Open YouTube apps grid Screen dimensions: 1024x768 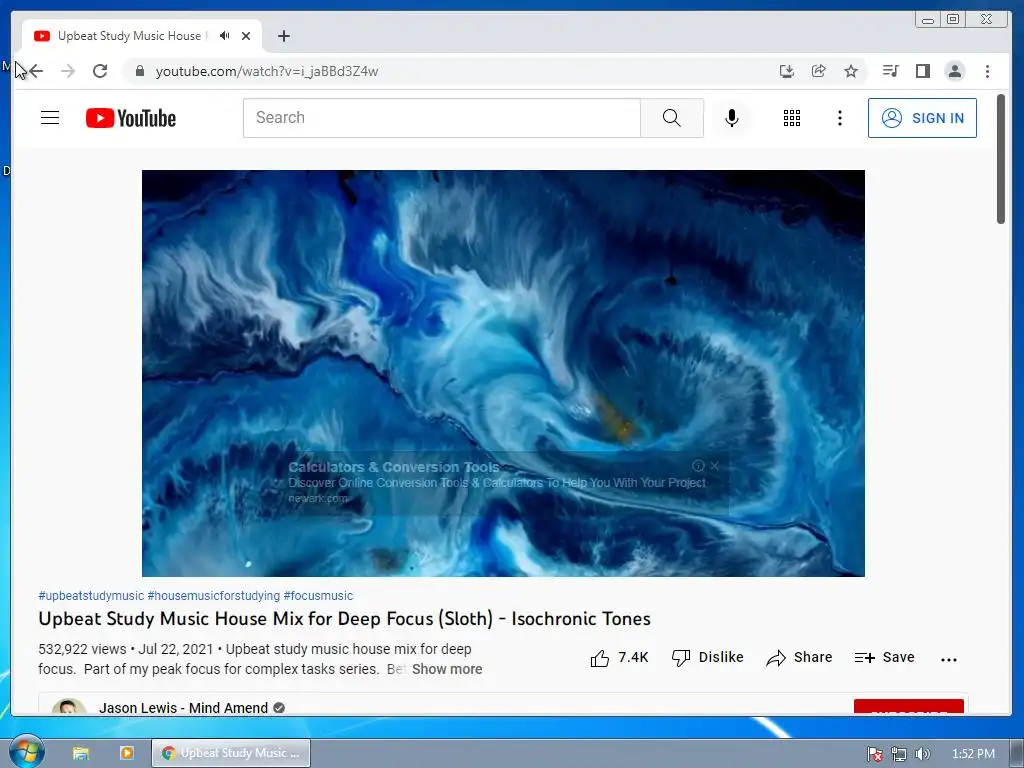click(x=792, y=118)
